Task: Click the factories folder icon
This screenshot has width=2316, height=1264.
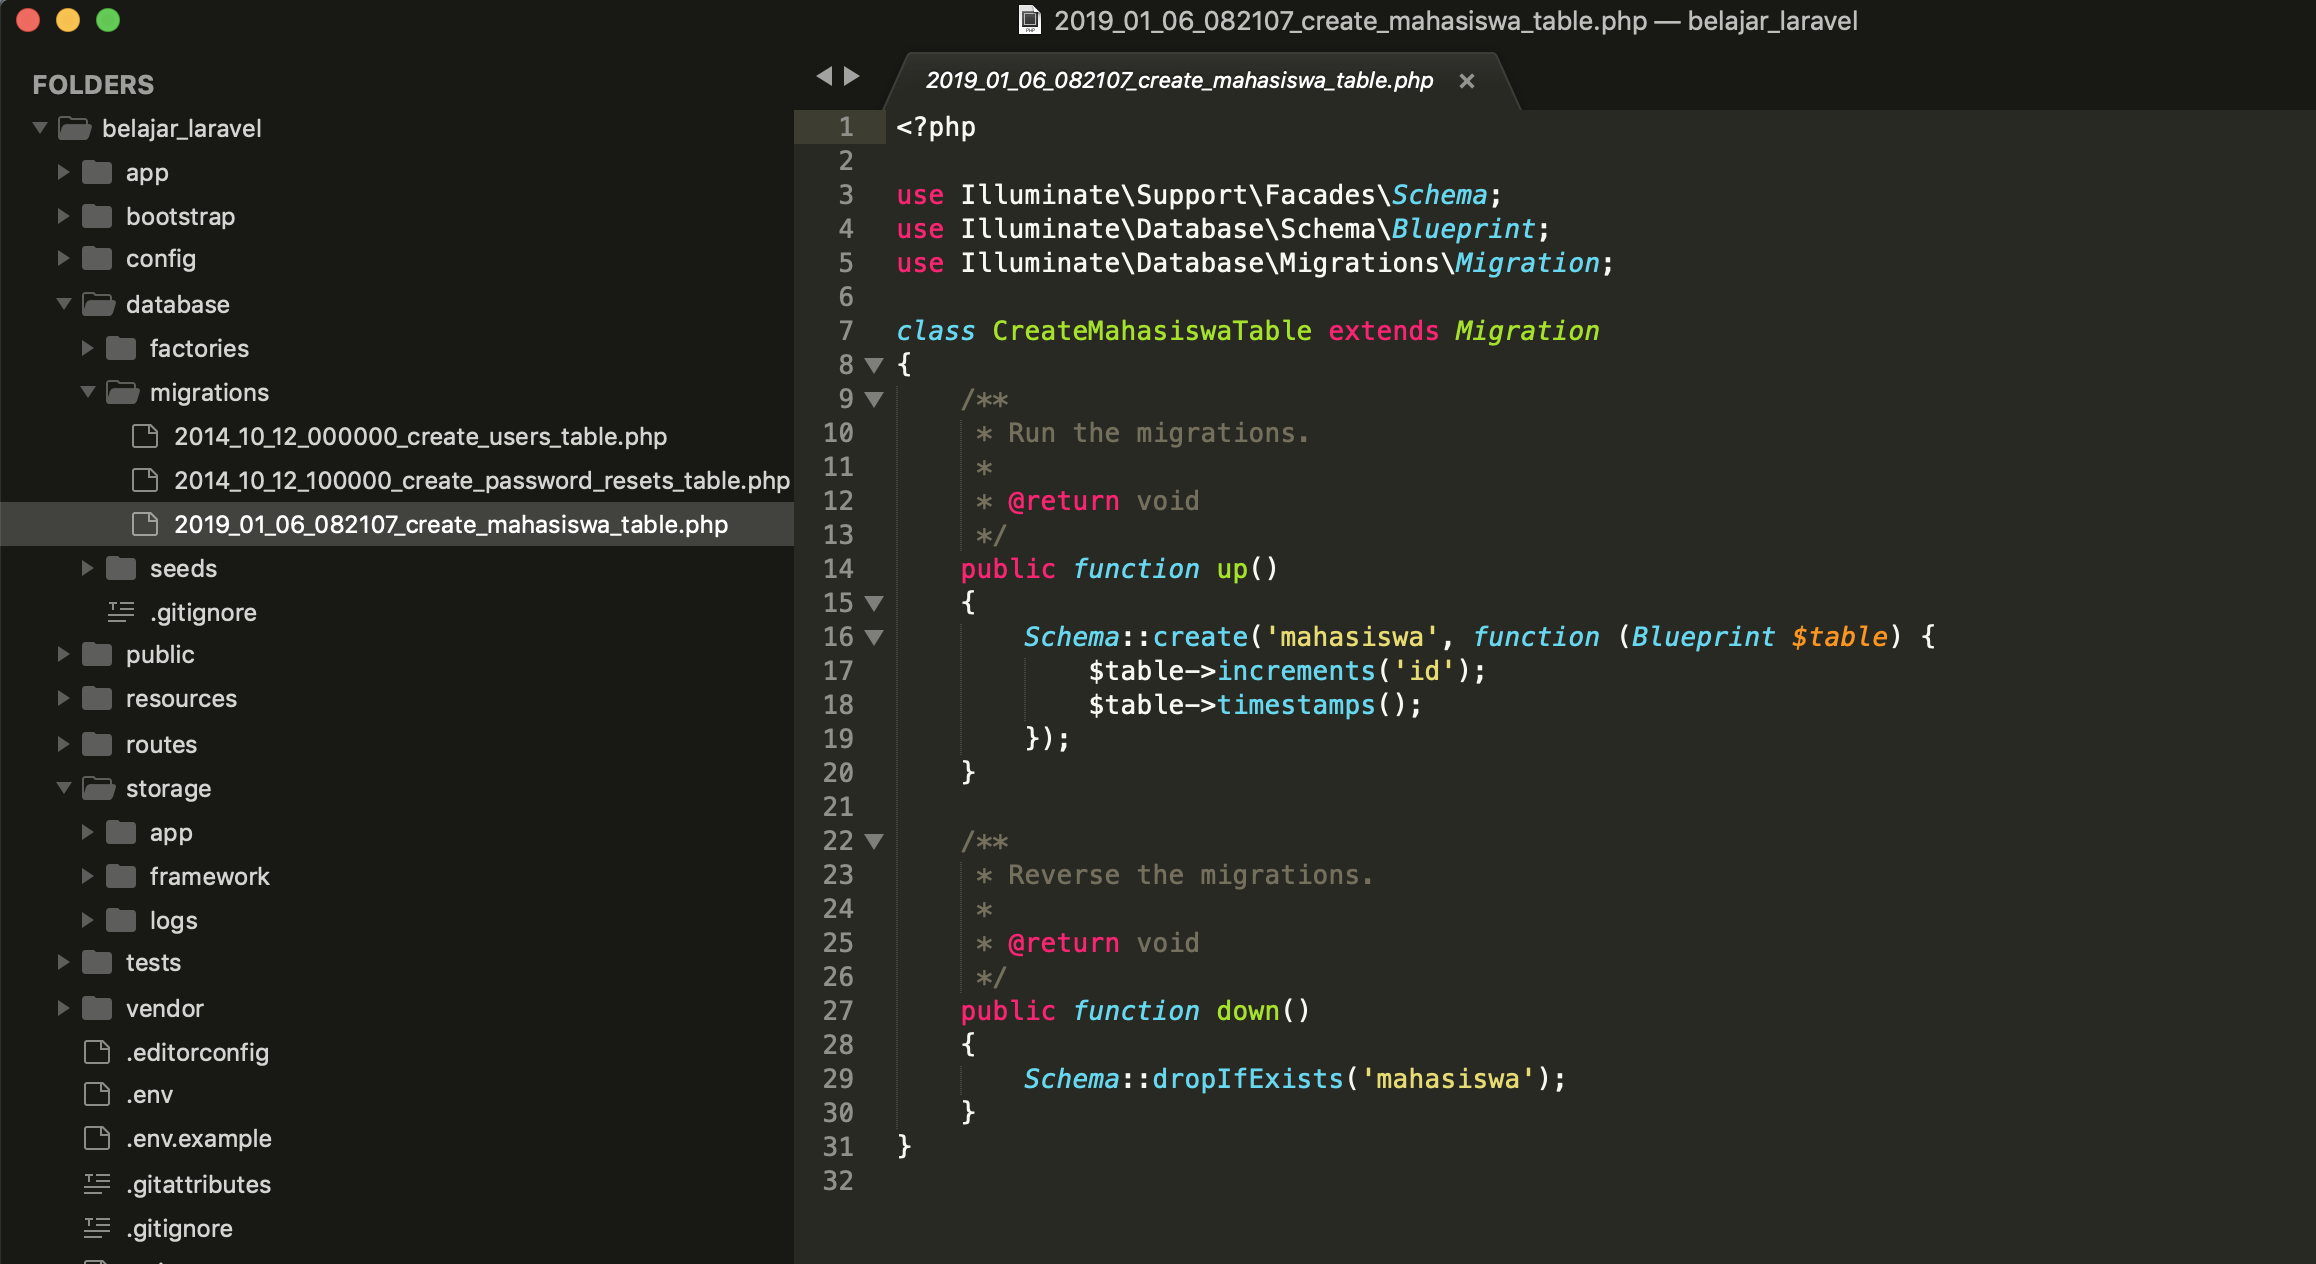Action: pos(121,348)
